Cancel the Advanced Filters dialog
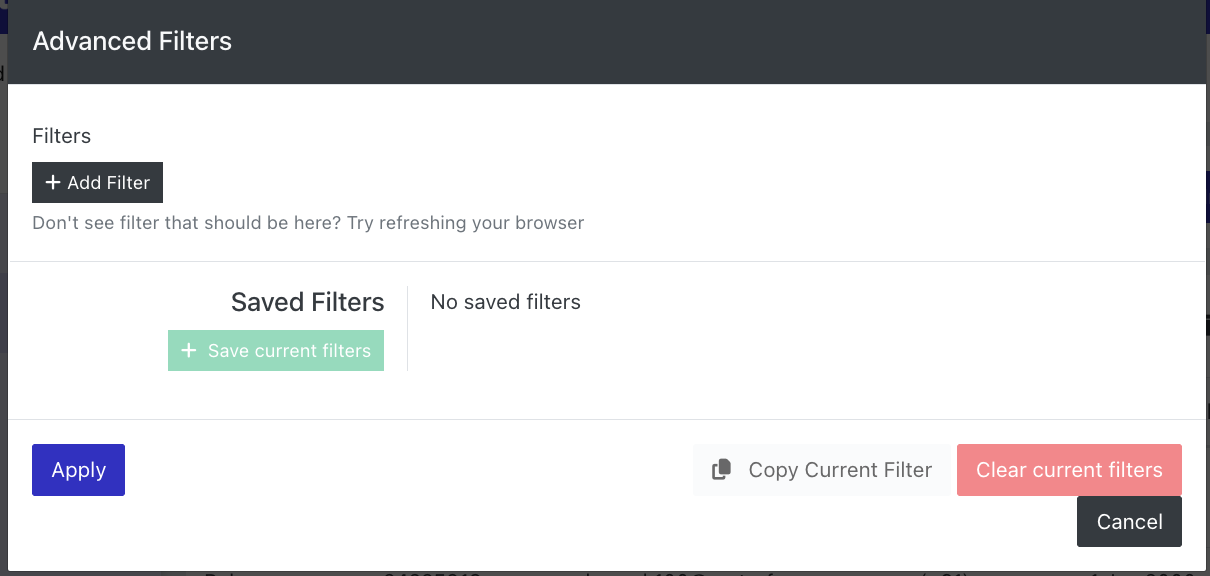 pyautogui.click(x=1129, y=522)
